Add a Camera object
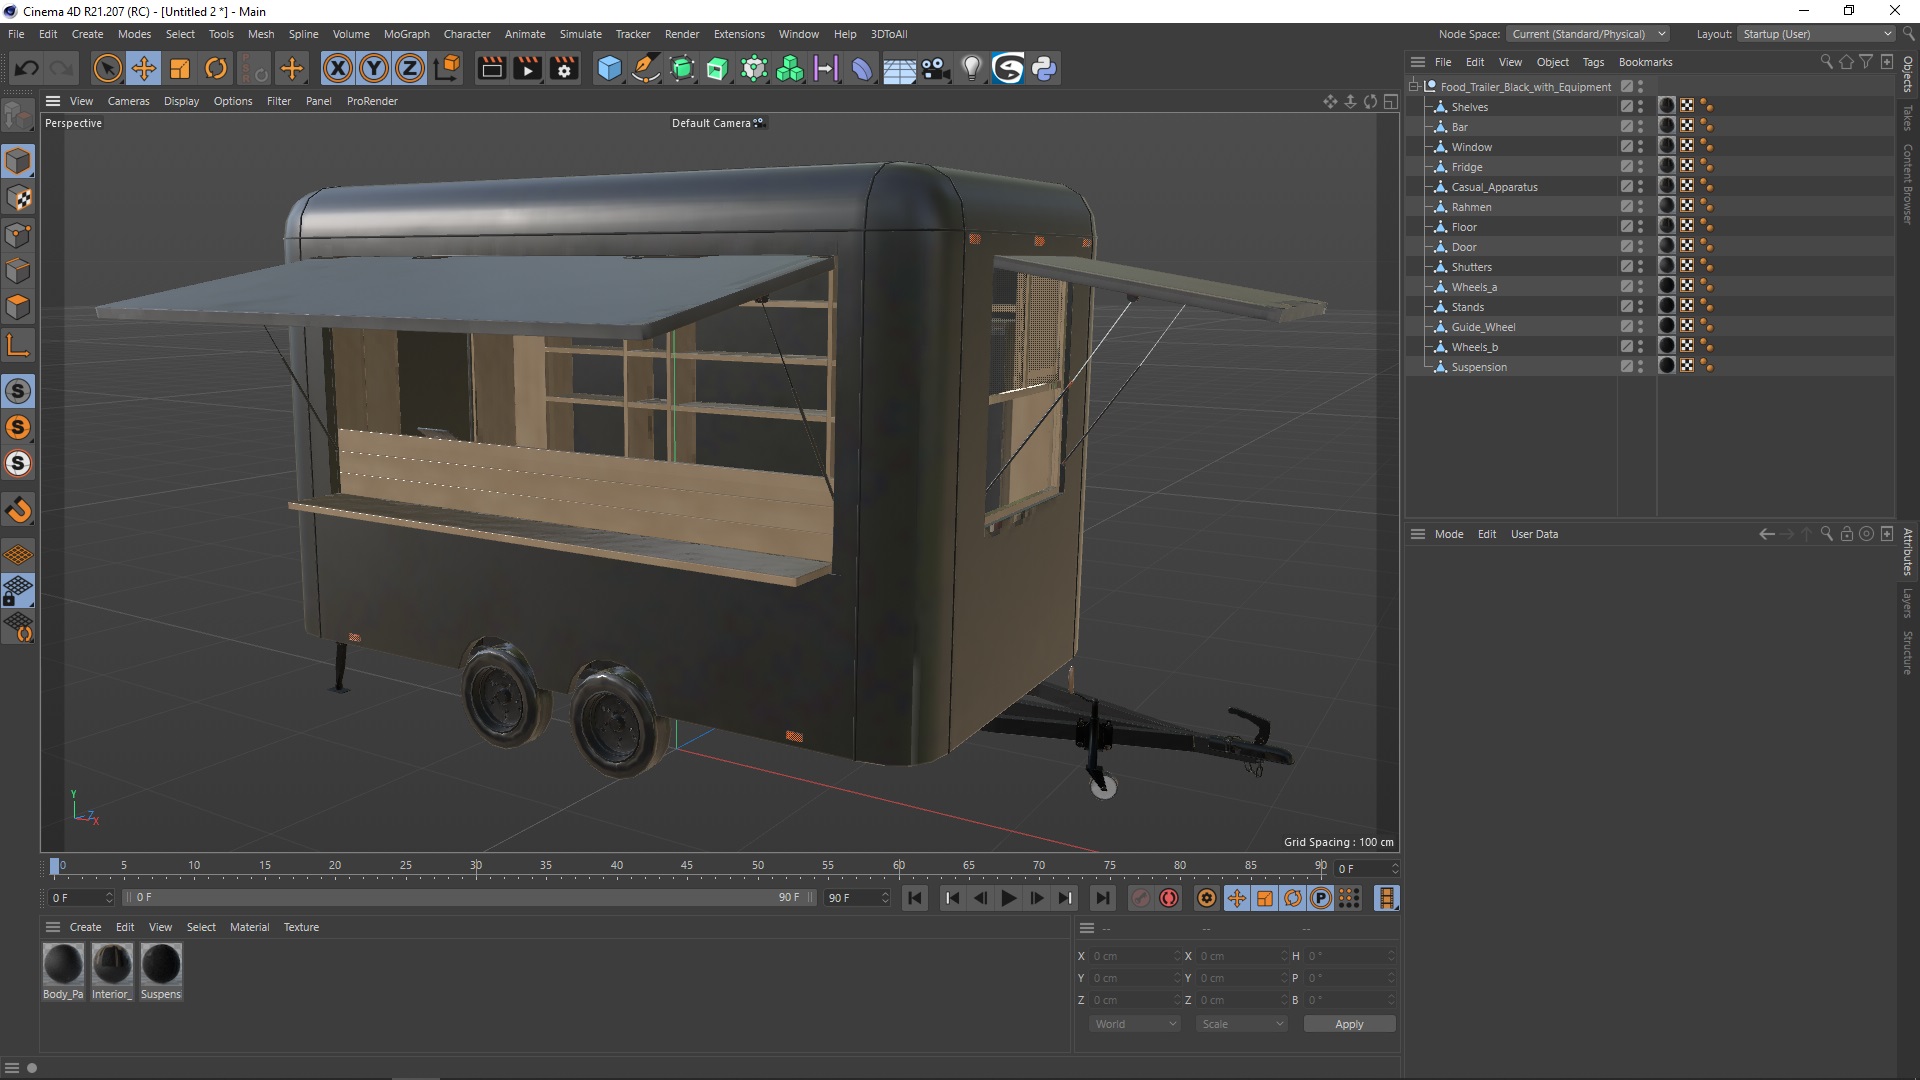The height and width of the screenshot is (1080, 1920). 935,68
